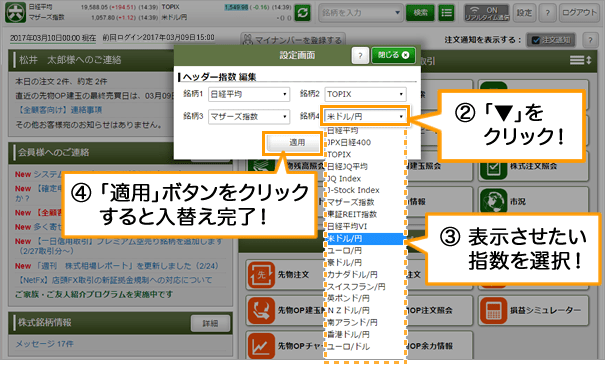Select JQ Index option

tap(344, 179)
